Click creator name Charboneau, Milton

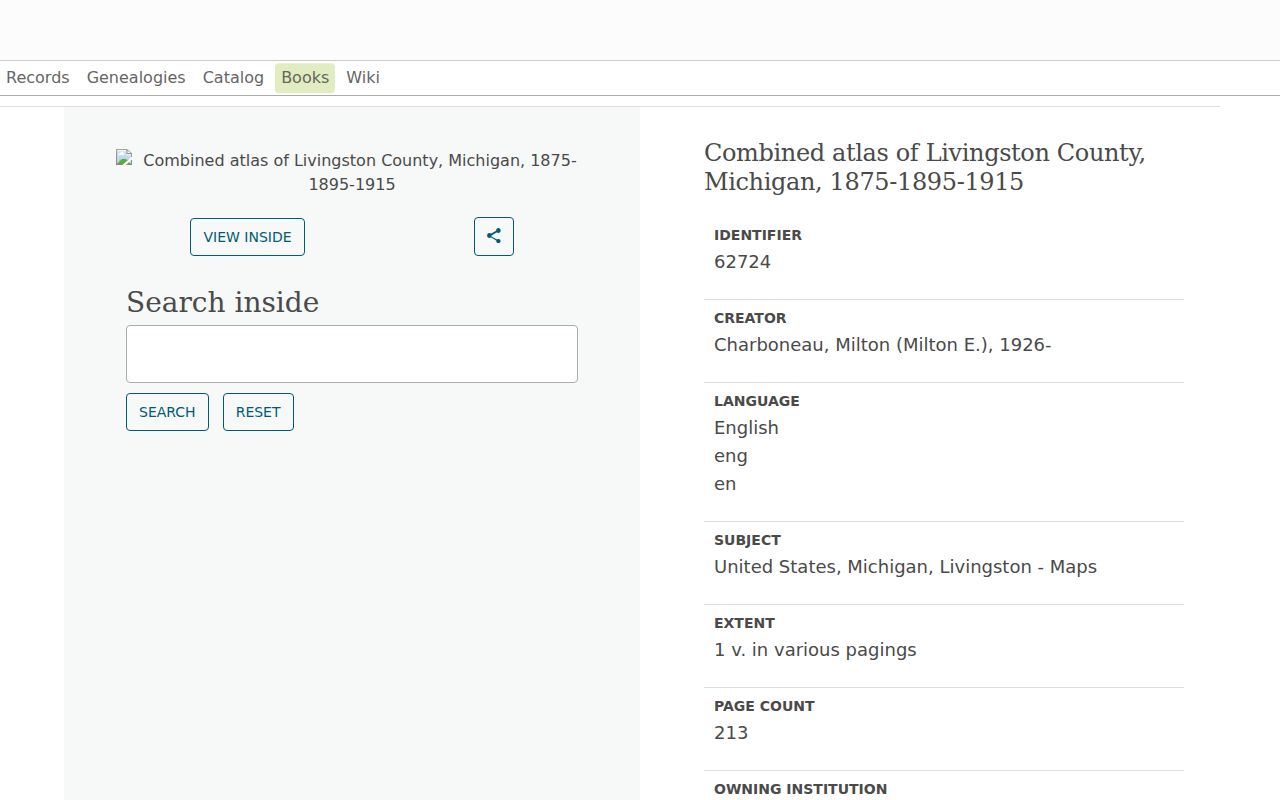[x=882, y=345]
